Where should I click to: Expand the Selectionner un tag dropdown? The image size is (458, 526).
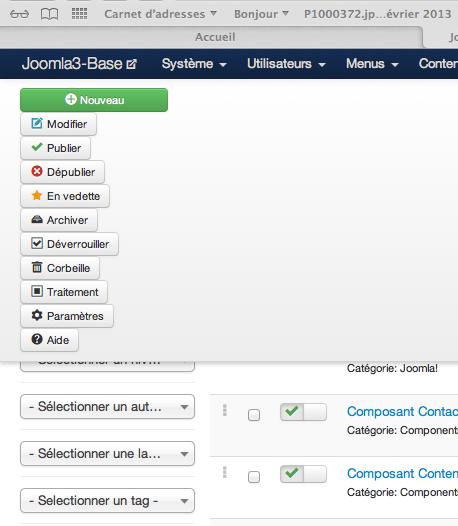pyautogui.click(x=107, y=501)
